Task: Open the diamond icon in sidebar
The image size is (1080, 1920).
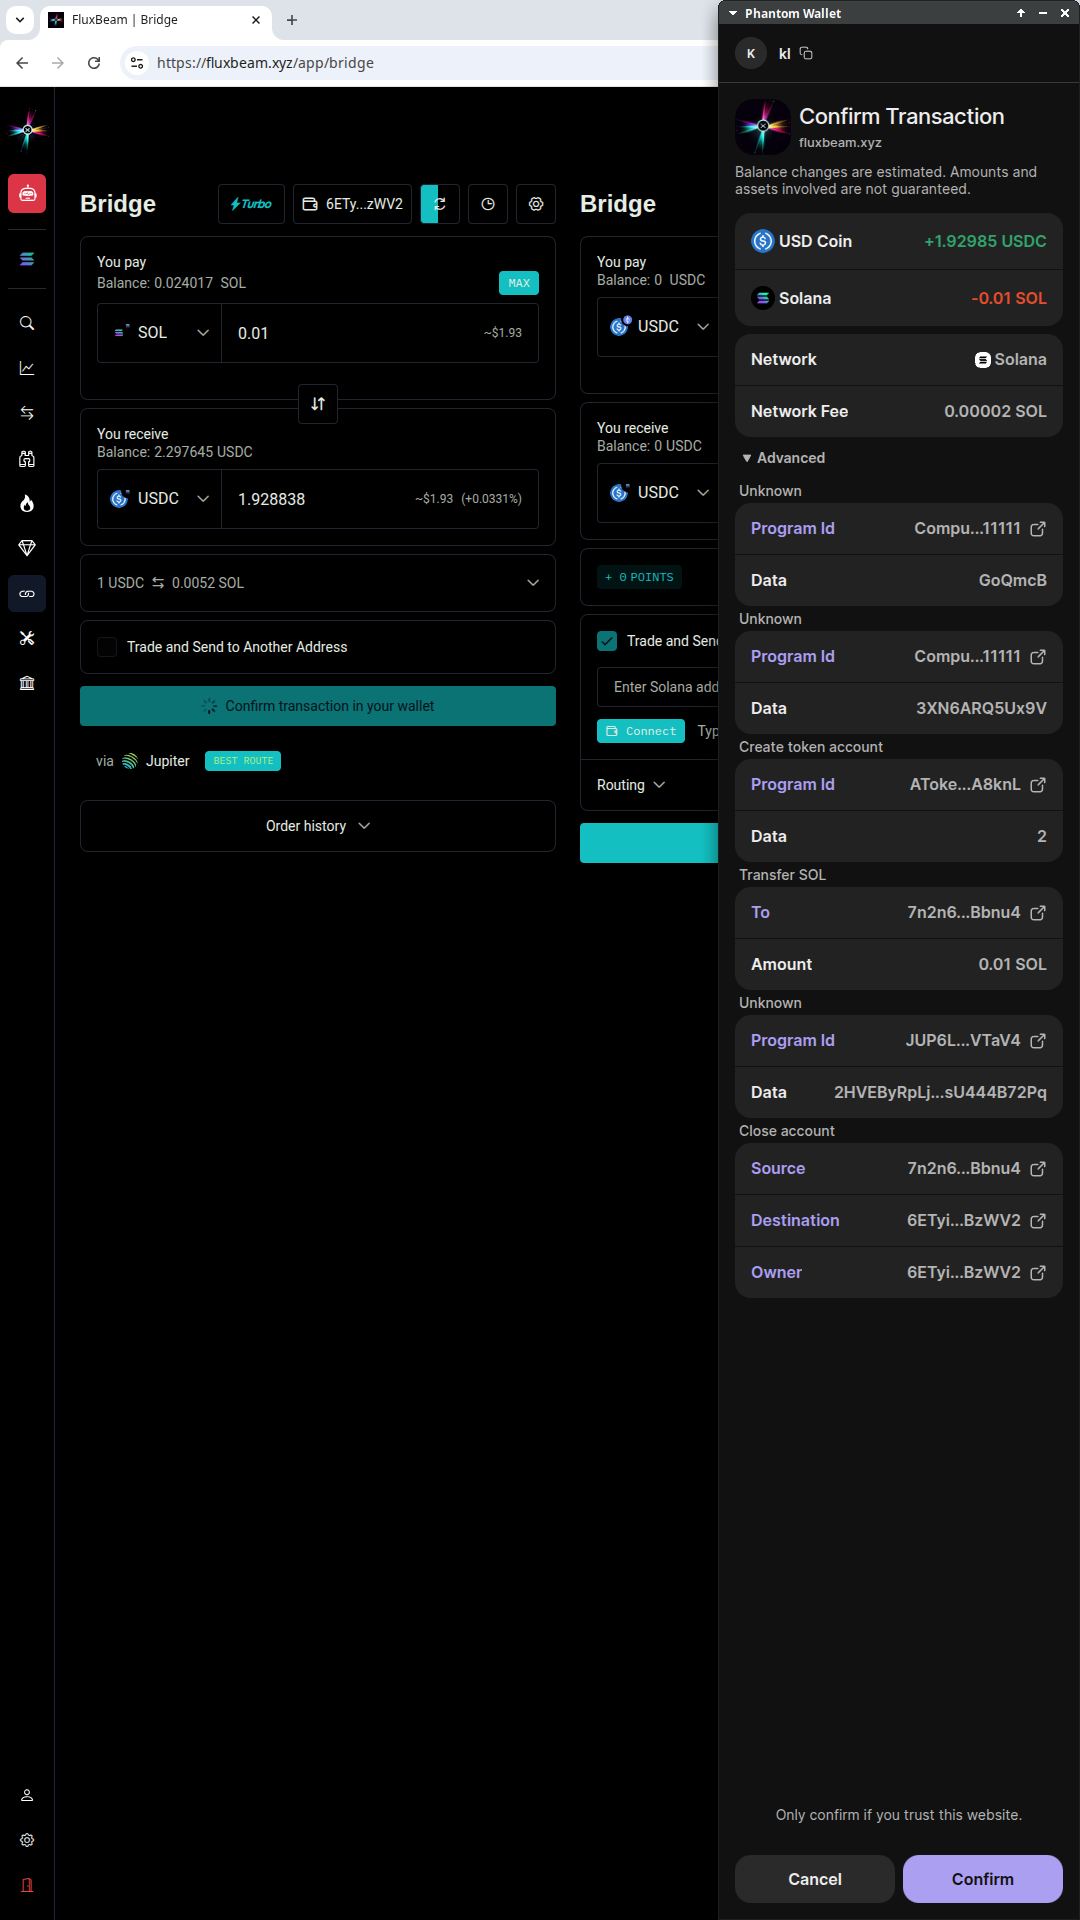Action: point(27,548)
